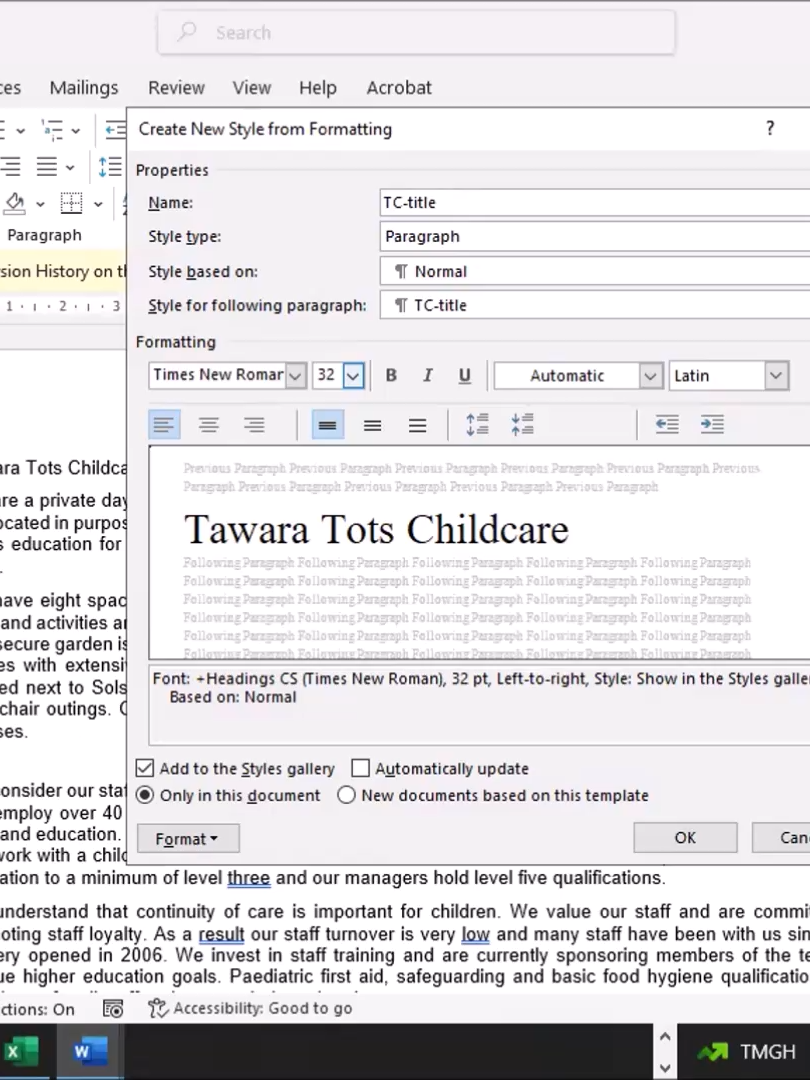
Task: Confirm the new style with OK
Action: pyautogui.click(x=685, y=838)
